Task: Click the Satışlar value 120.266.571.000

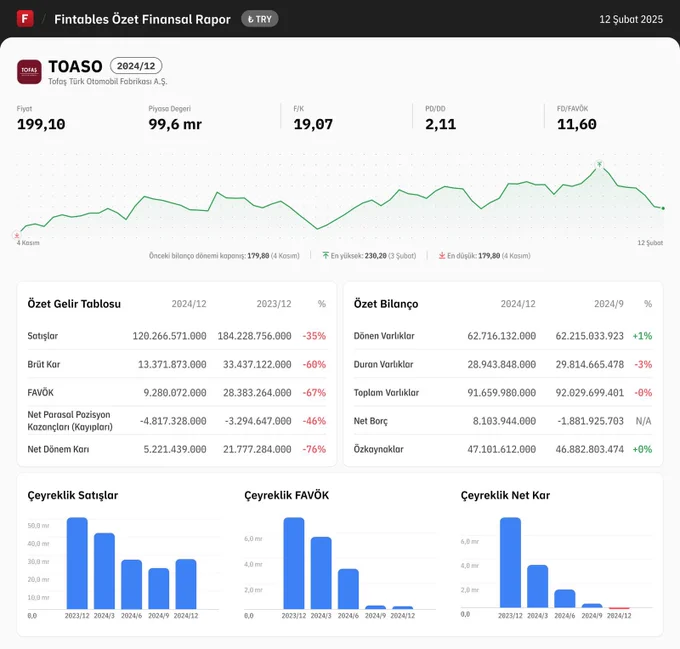Action: tap(170, 336)
